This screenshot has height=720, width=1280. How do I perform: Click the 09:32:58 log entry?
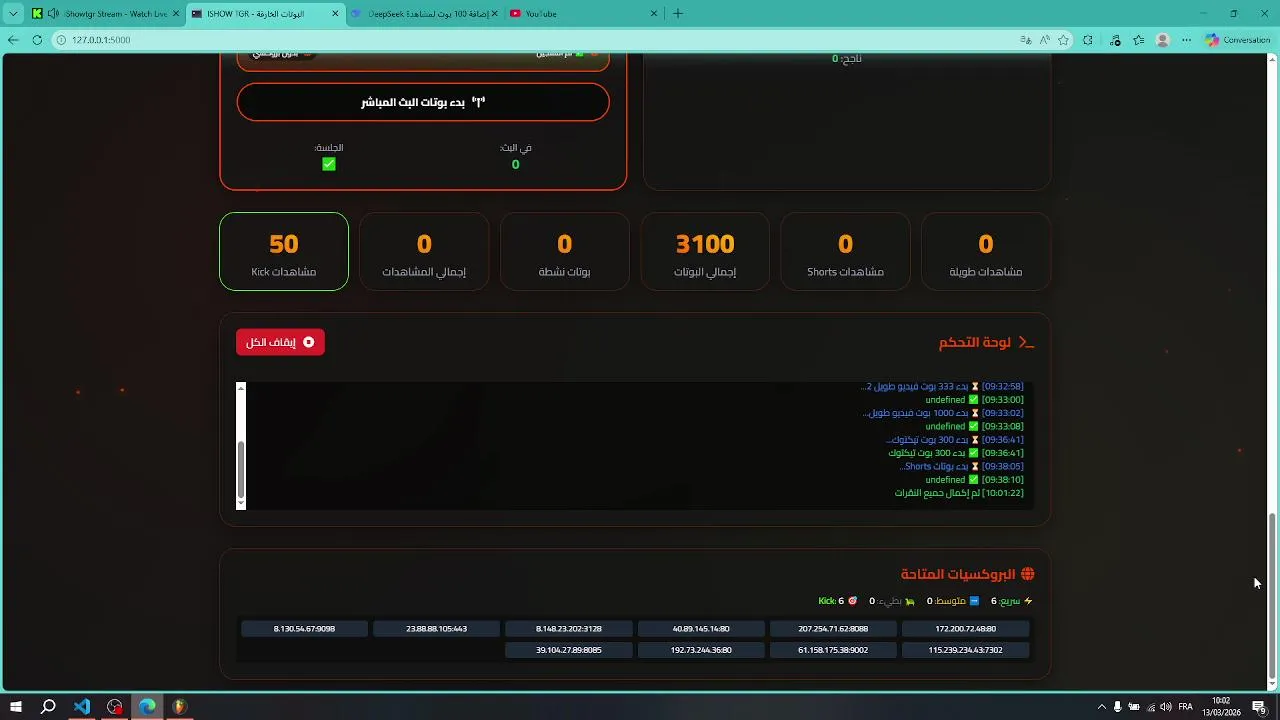(942, 386)
